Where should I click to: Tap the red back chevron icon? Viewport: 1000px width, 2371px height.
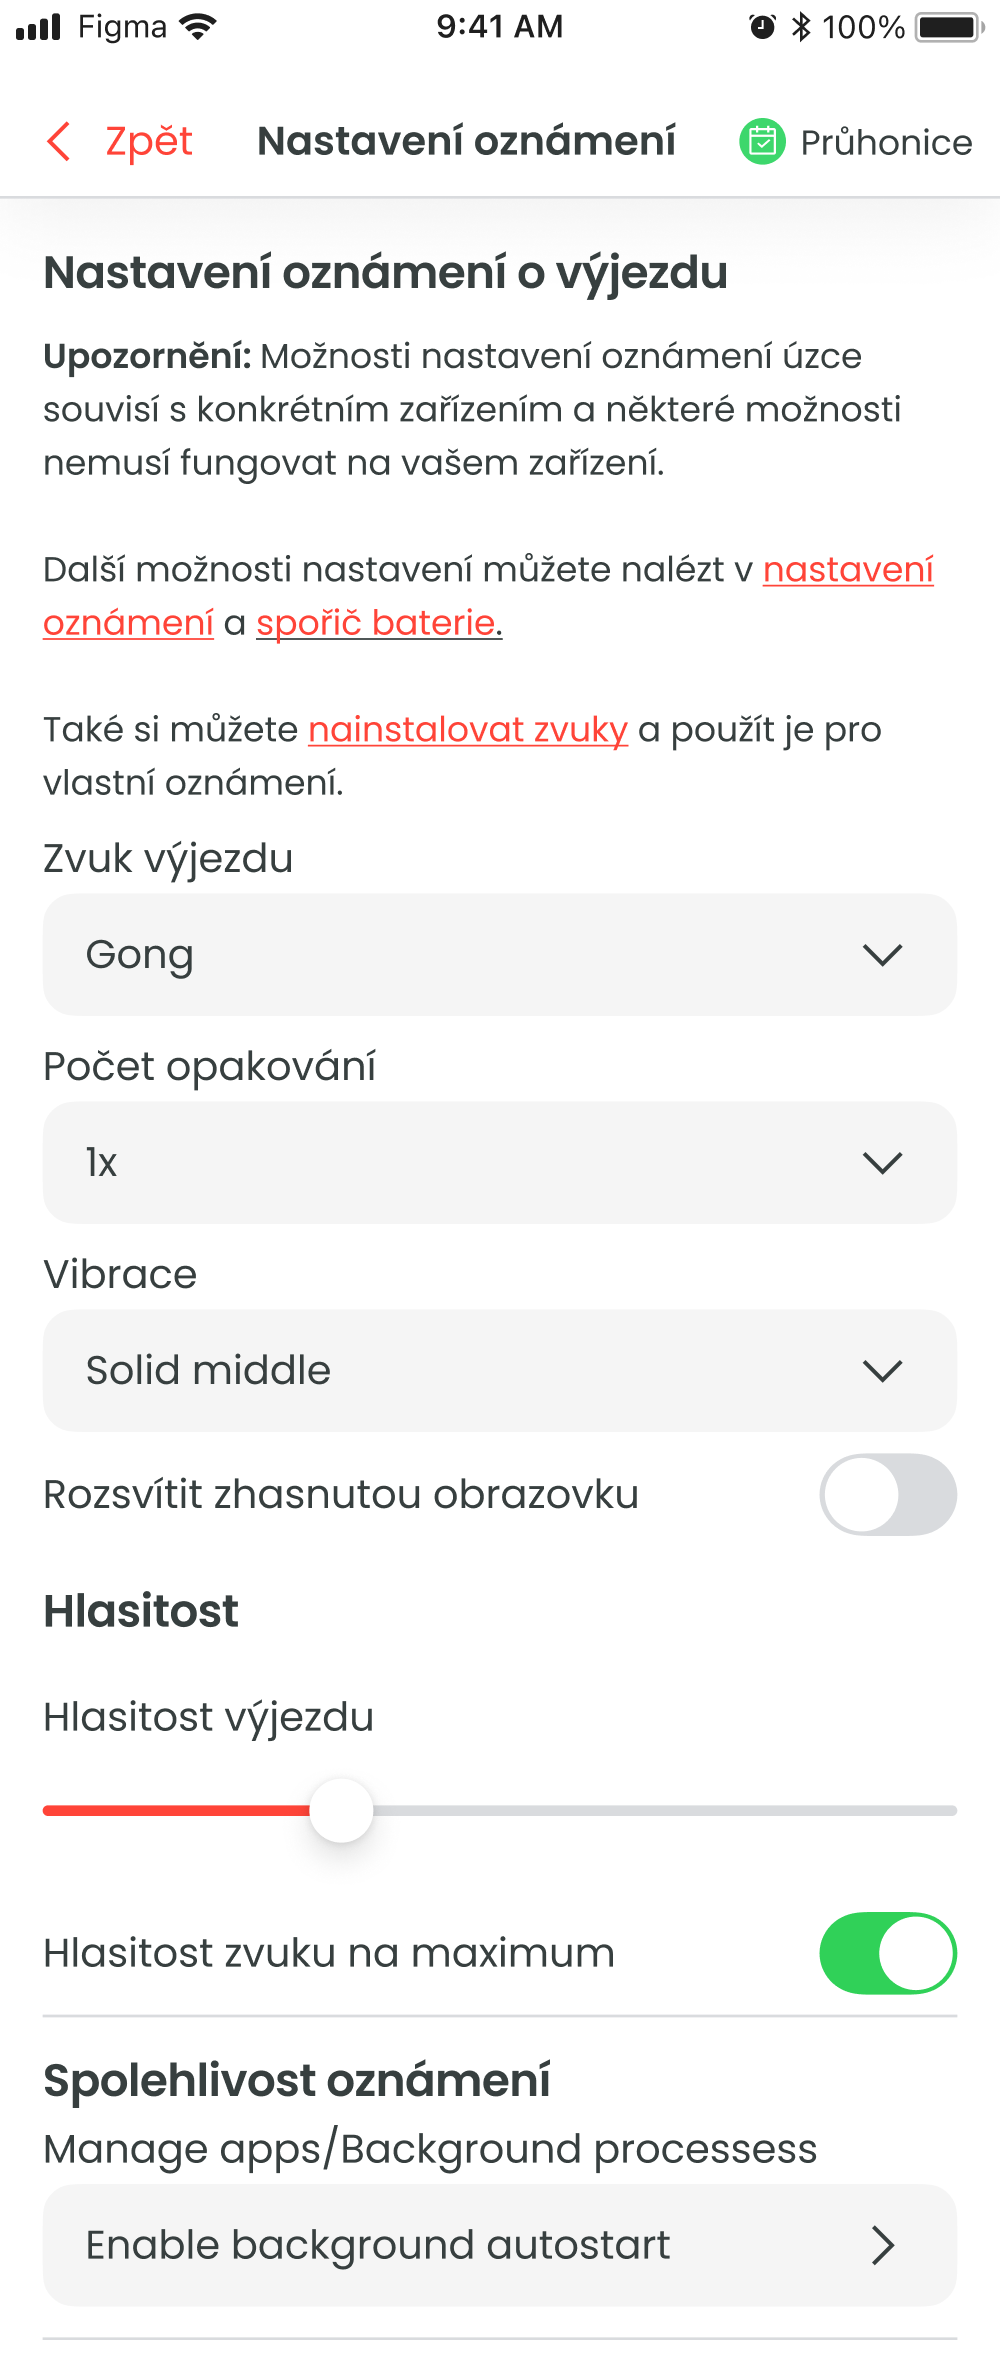point(59,141)
